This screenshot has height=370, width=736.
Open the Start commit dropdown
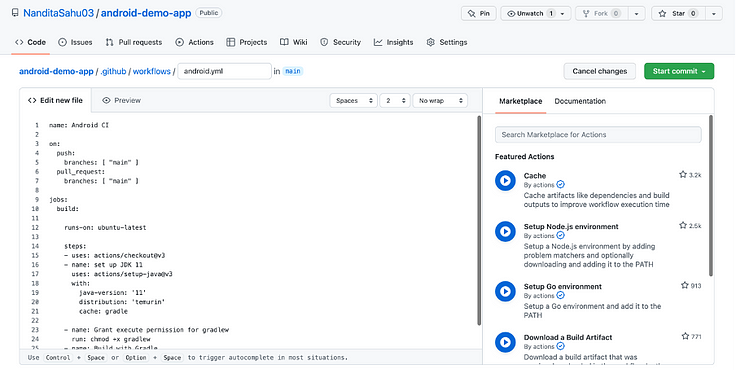[679, 71]
